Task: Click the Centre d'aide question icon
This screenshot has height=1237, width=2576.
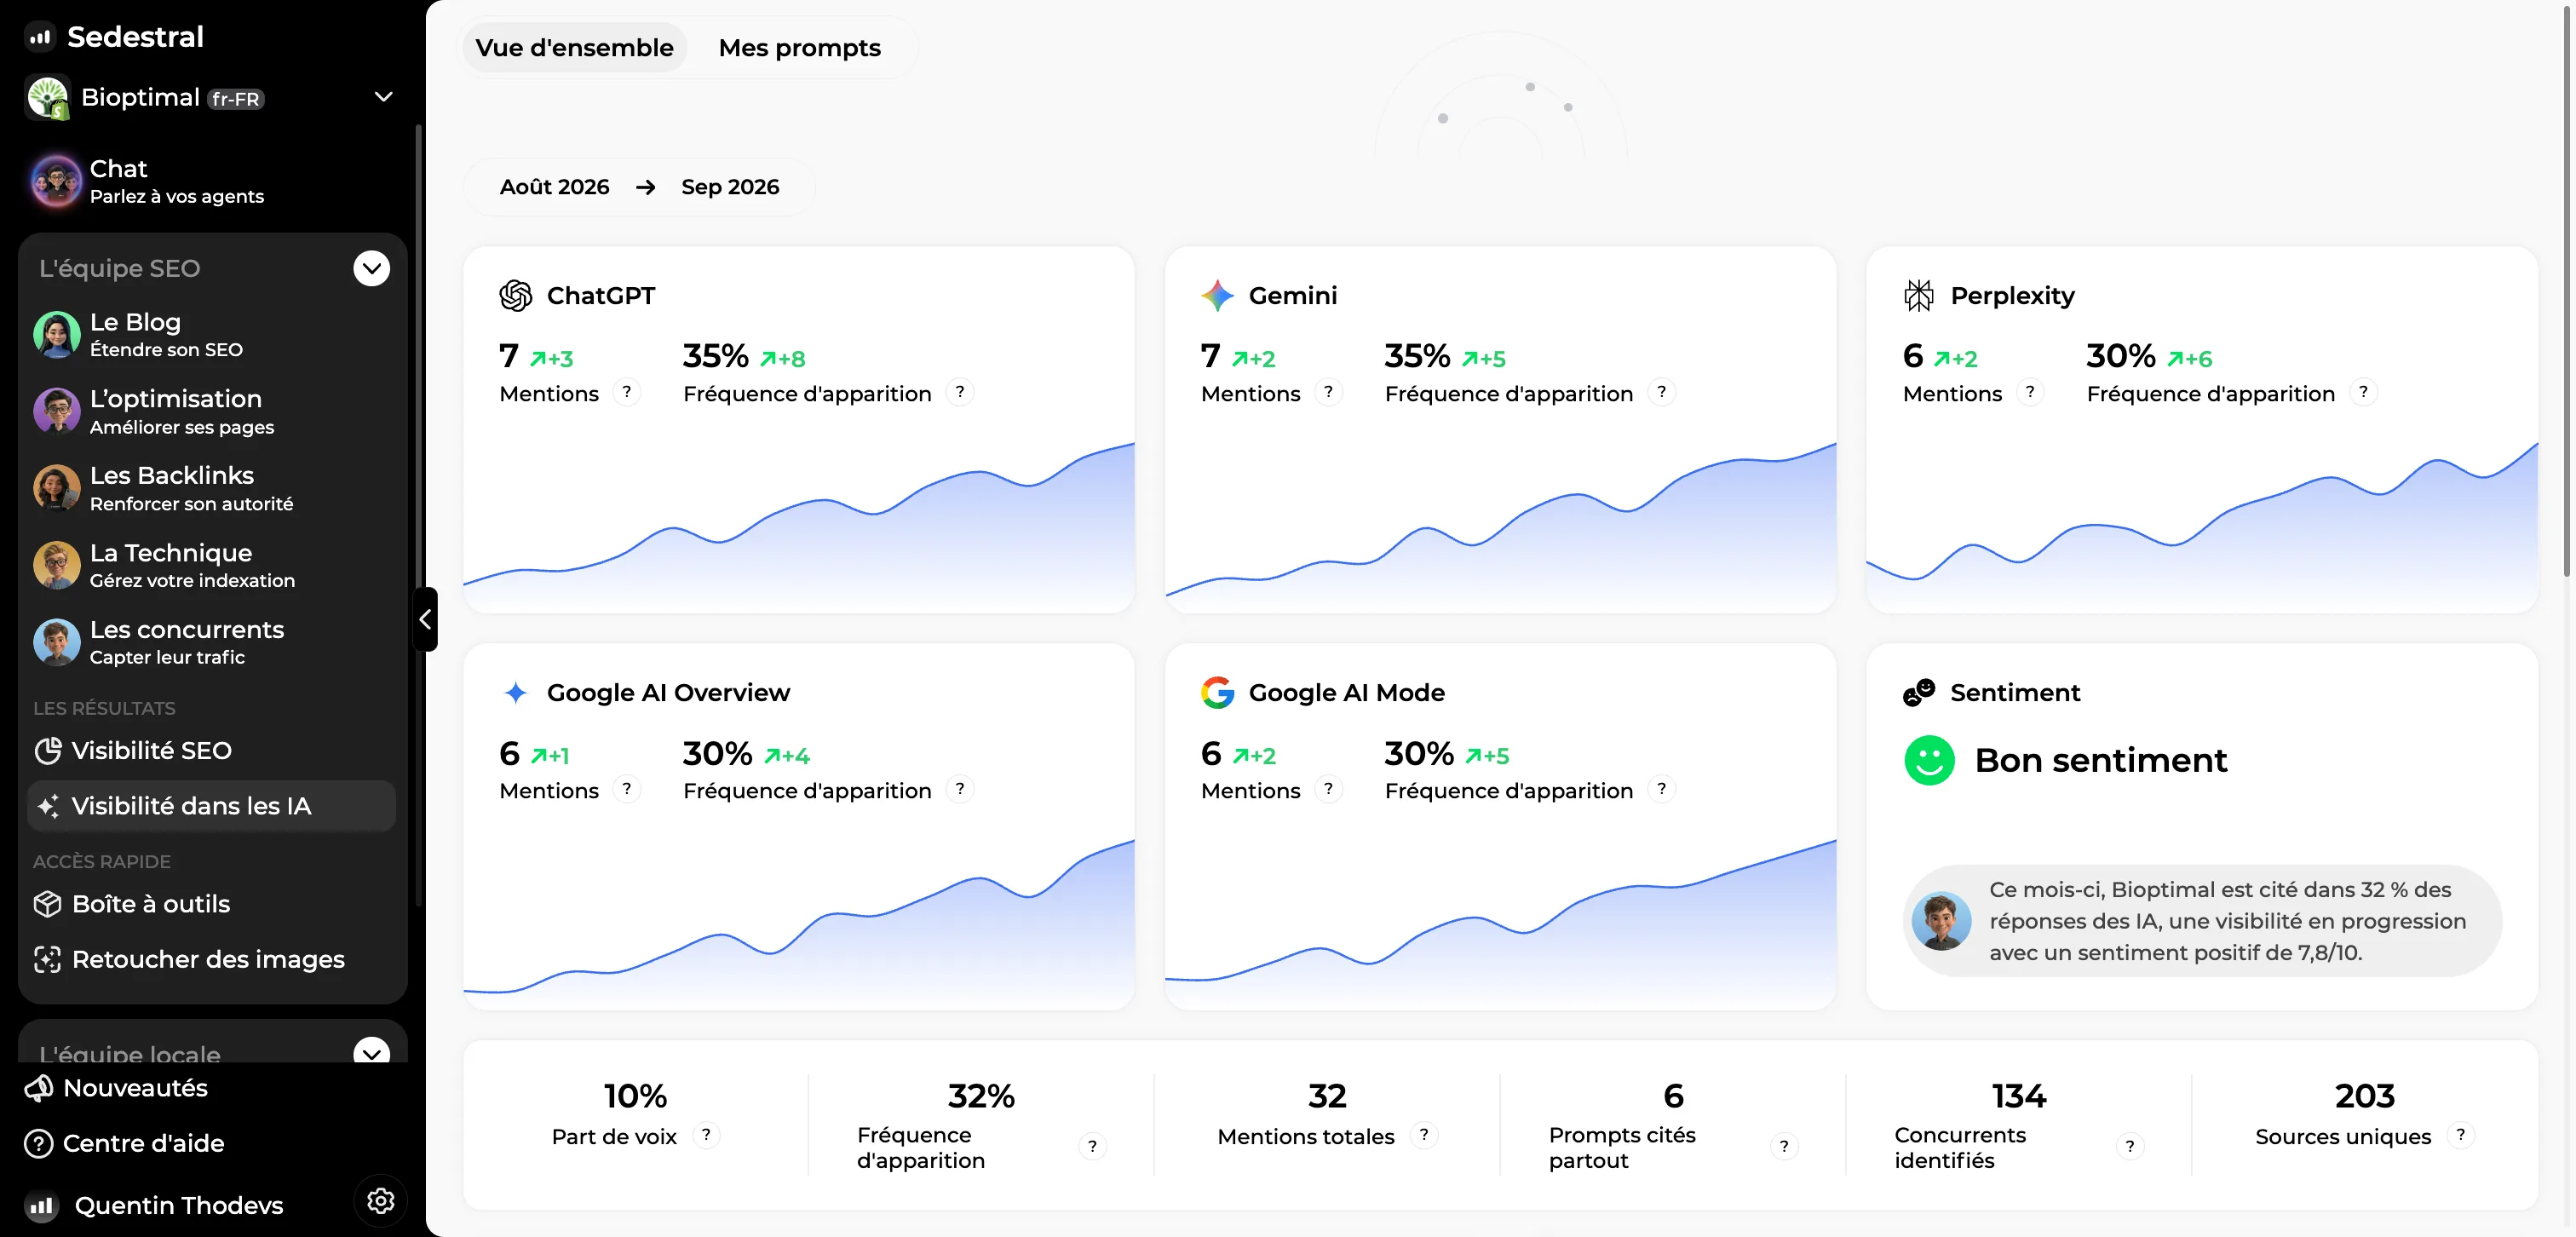Action: 38,1143
